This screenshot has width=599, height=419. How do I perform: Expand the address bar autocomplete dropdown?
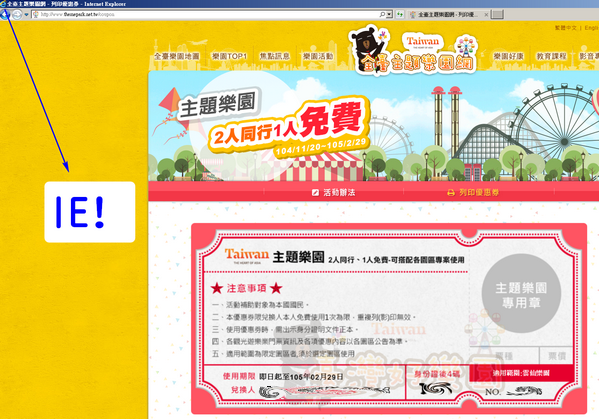389,15
